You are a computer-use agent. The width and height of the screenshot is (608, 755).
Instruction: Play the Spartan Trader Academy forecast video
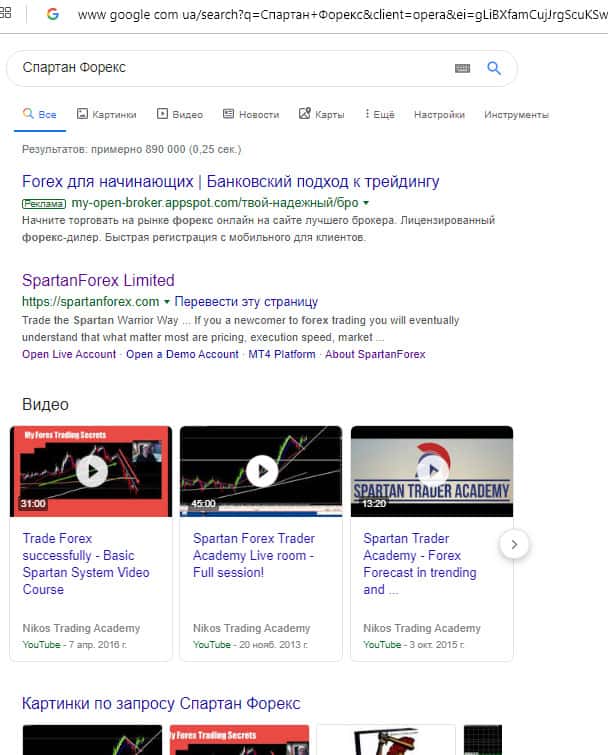(x=431, y=471)
